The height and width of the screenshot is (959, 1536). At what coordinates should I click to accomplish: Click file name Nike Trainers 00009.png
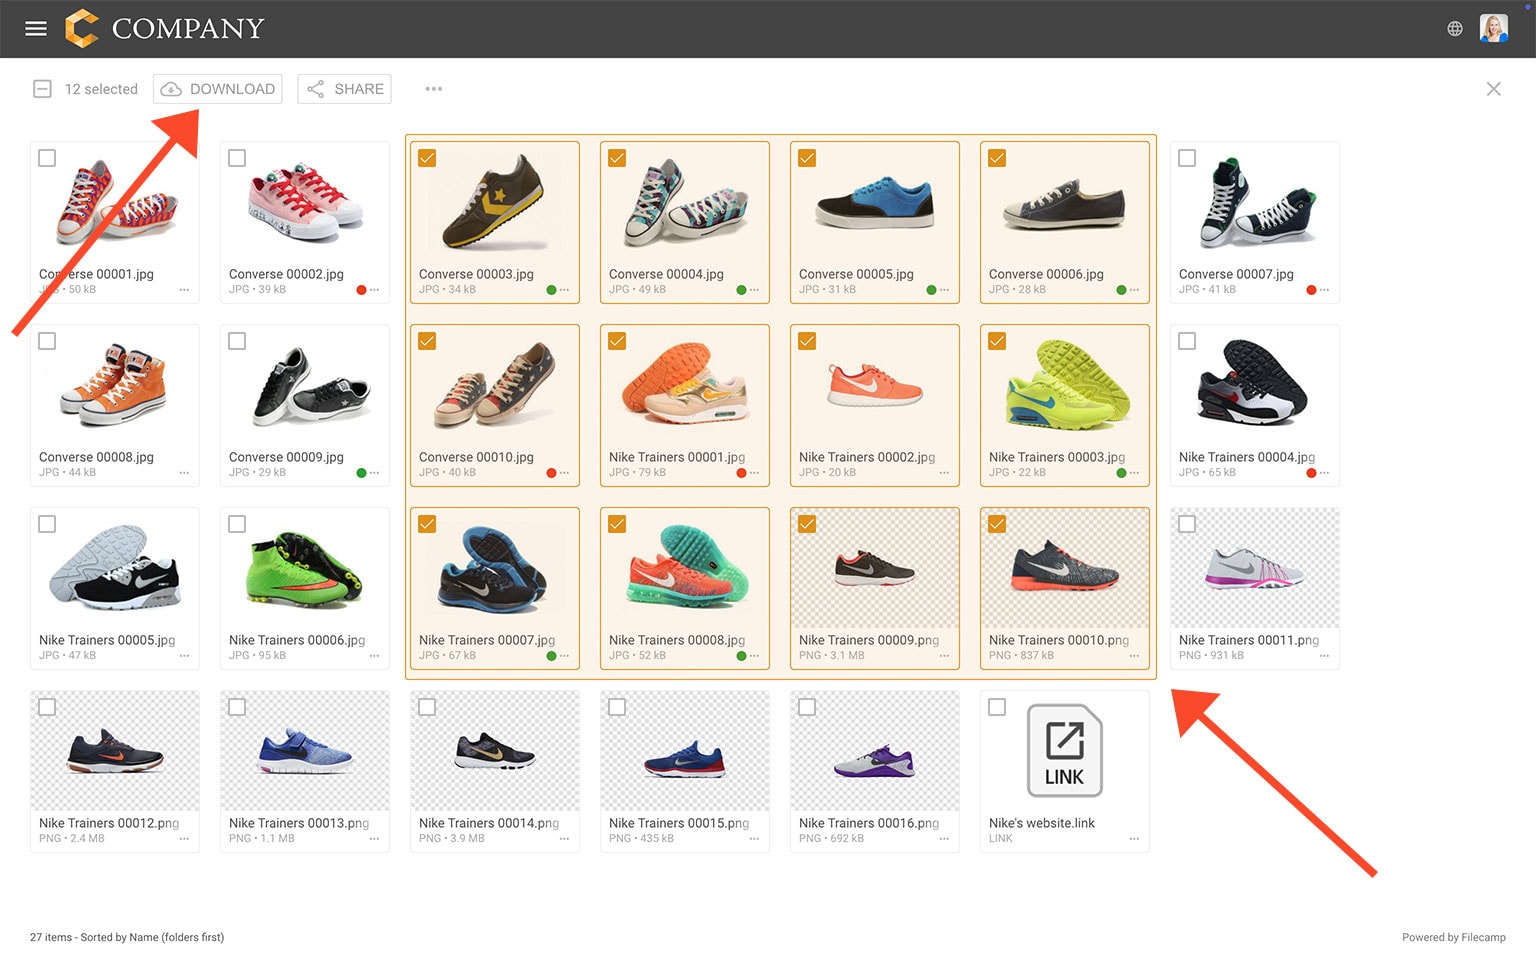tap(869, 640)
